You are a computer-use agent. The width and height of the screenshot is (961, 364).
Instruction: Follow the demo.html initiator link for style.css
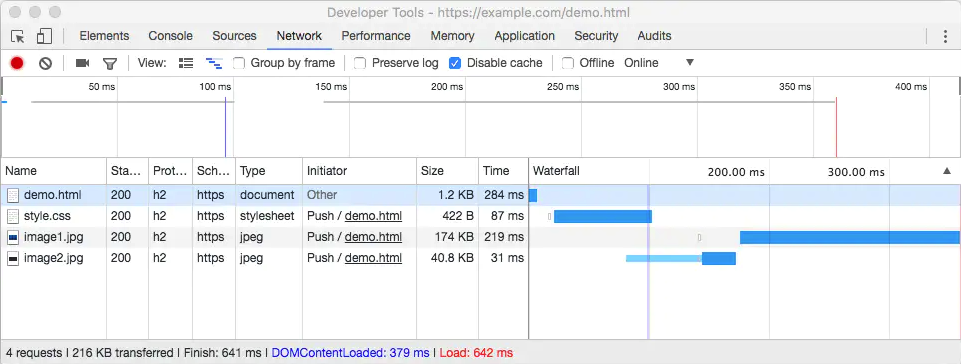point(373,216)
